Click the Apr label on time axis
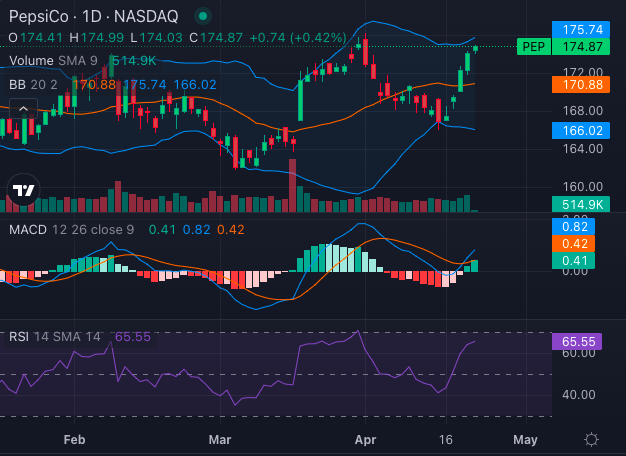The image size is (626, 456). coord(365,440)
